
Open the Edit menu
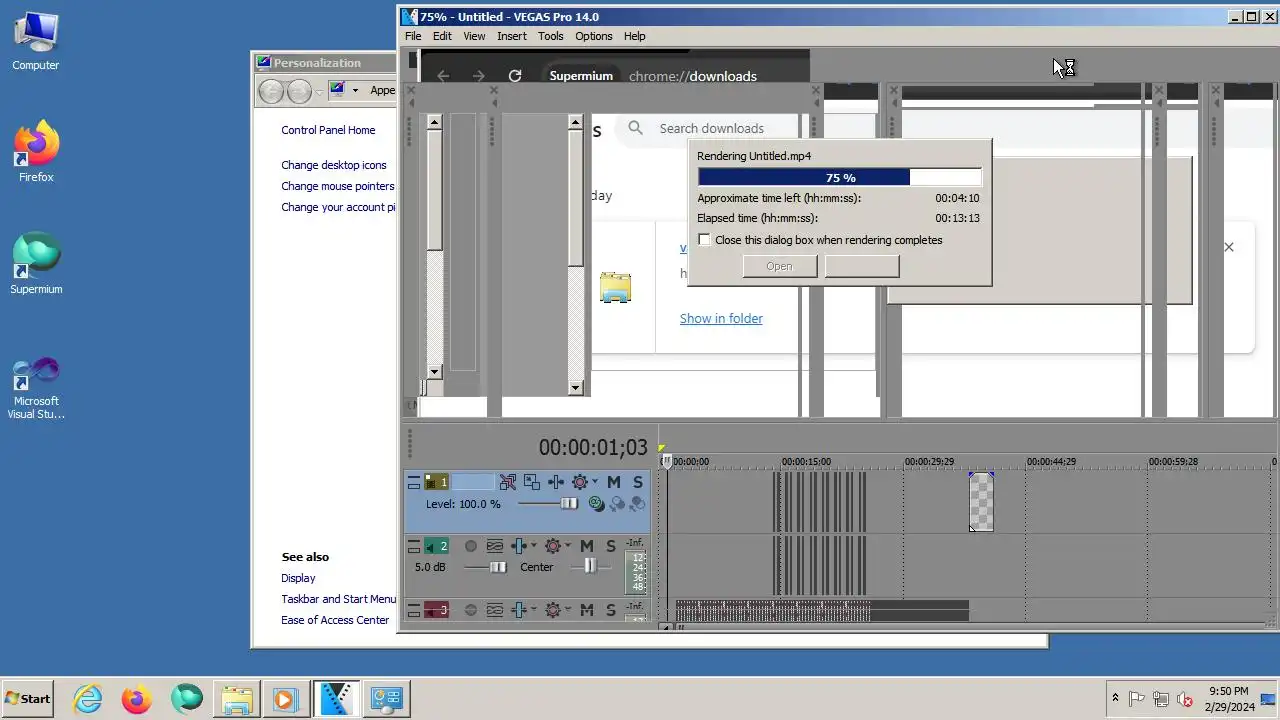[x=442, y=36]
